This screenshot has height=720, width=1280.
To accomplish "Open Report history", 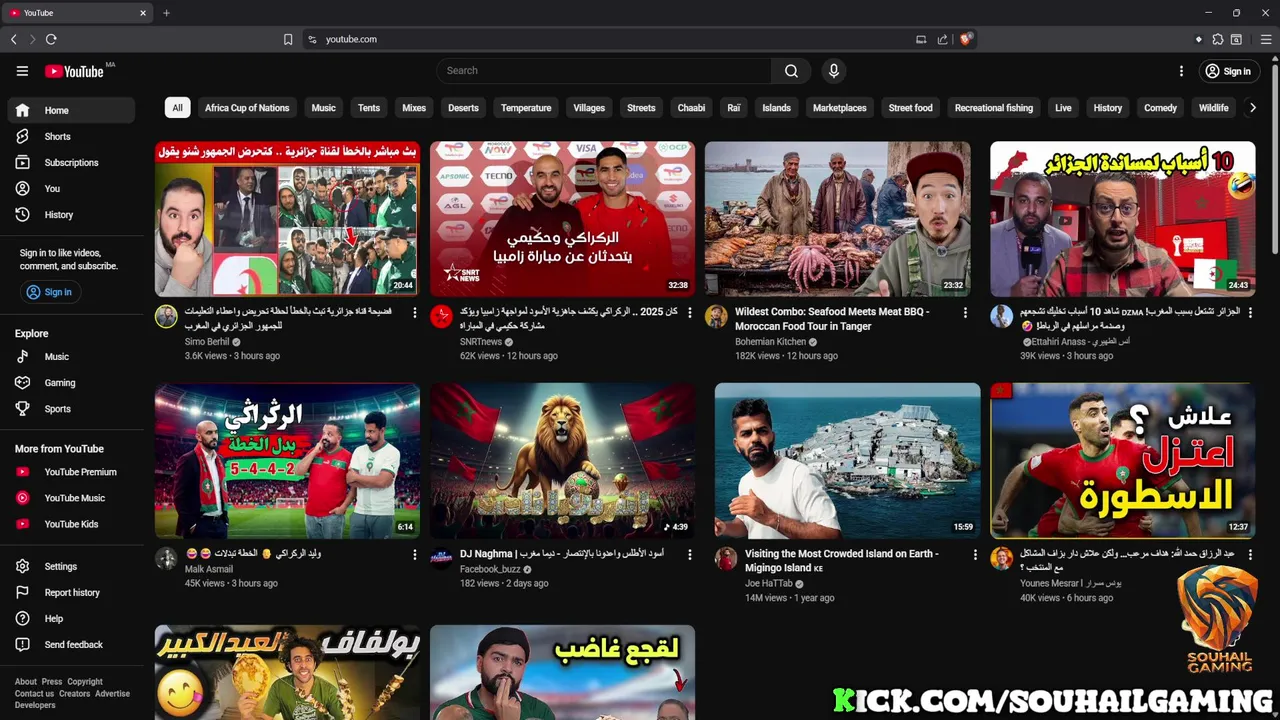I will point(71,592).
